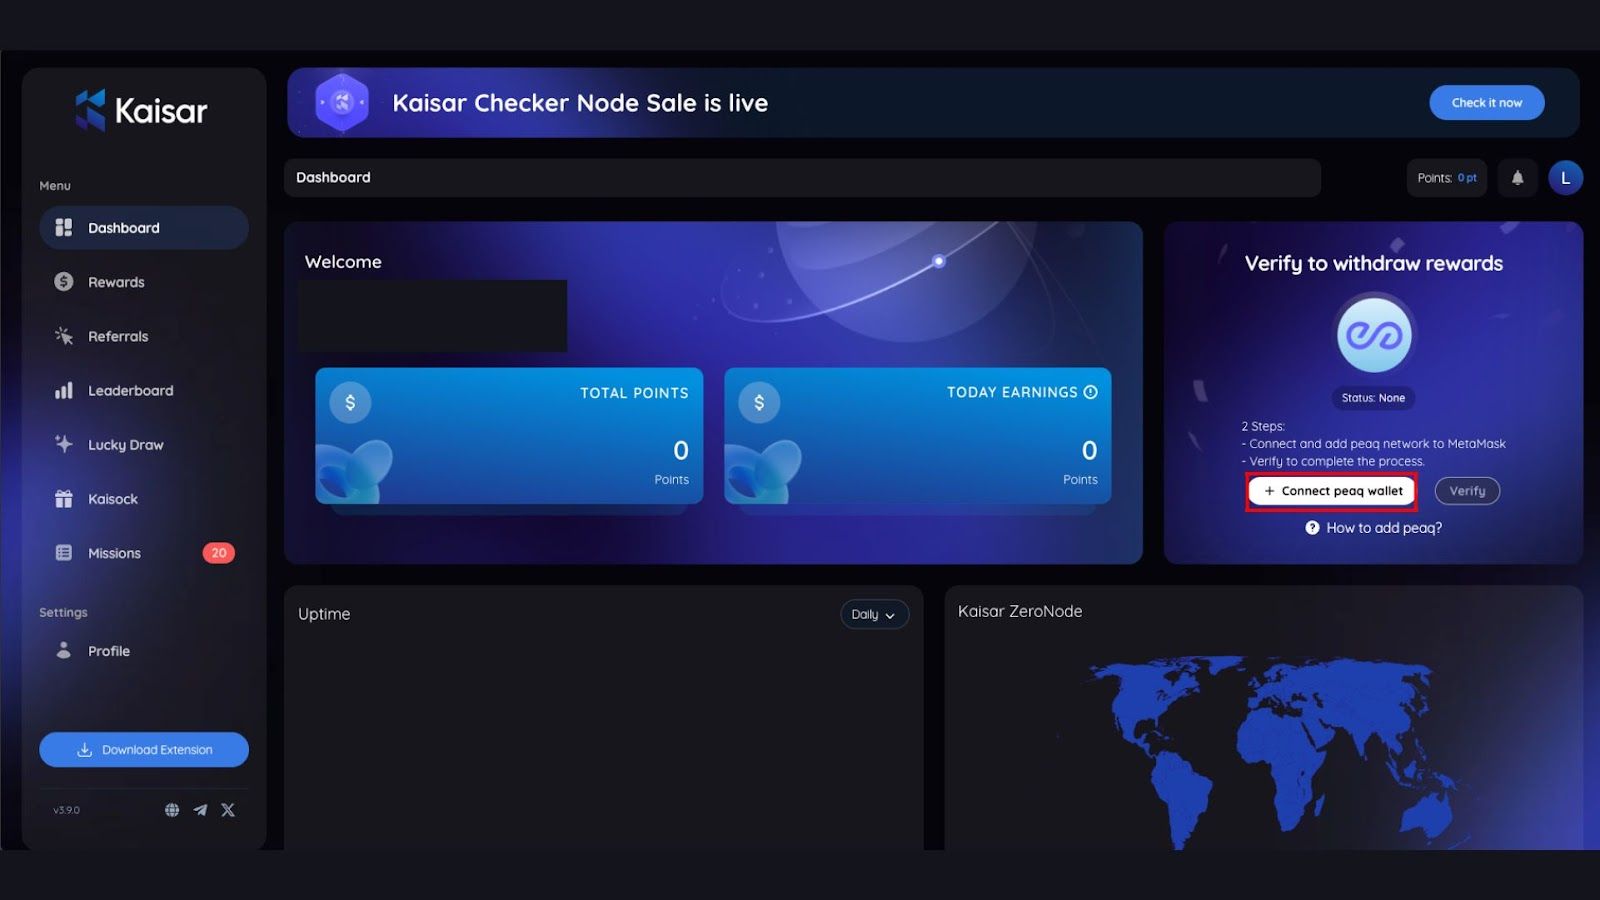The image size is (1600, 900).
Task: Click the Points 0 pt indicator
Action: click(x=1447, y=178)
